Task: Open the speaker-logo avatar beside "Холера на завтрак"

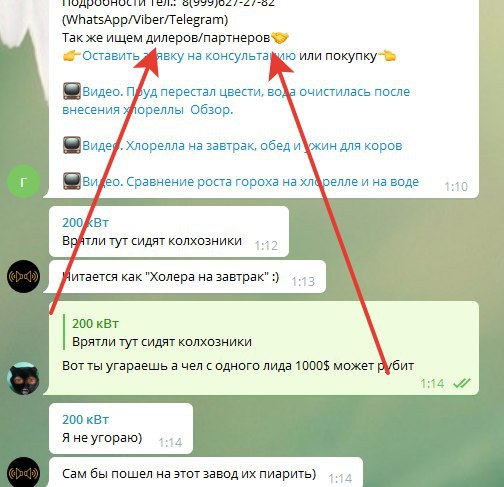Action: click(23, 276)
